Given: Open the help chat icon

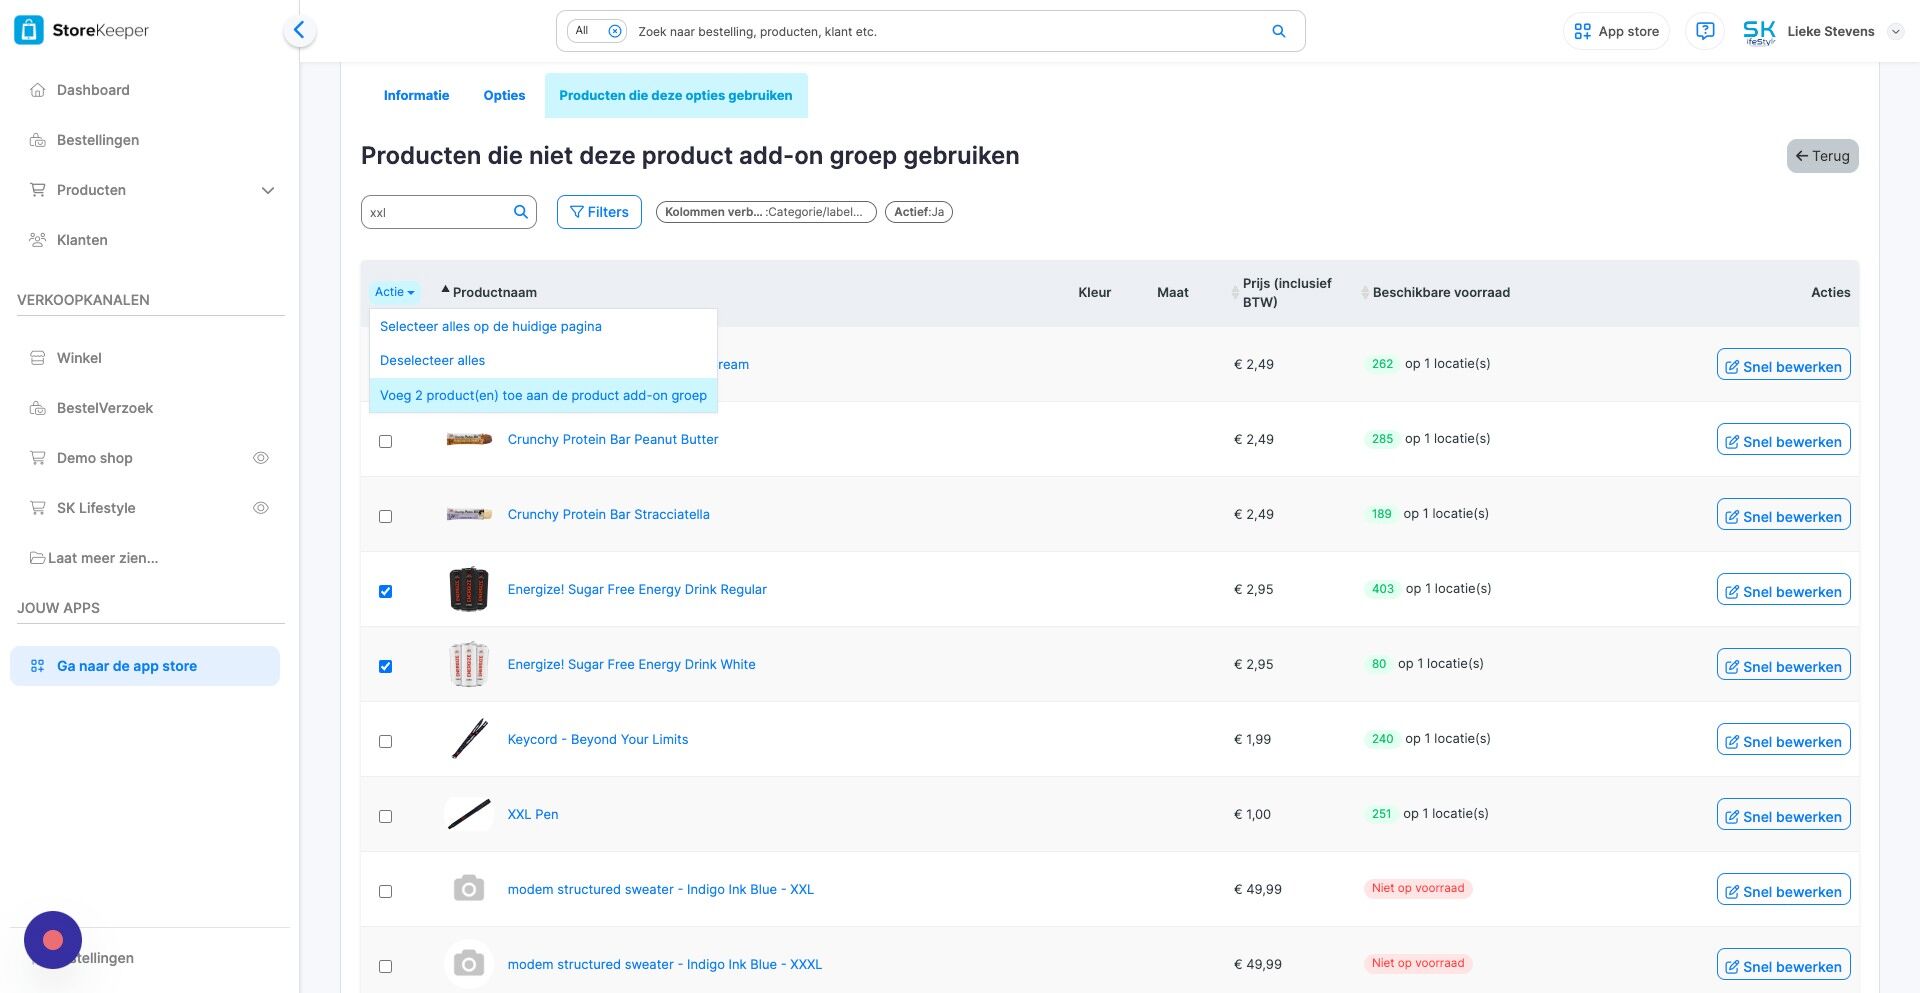Looking at the screenshot, I should 1705,31.
